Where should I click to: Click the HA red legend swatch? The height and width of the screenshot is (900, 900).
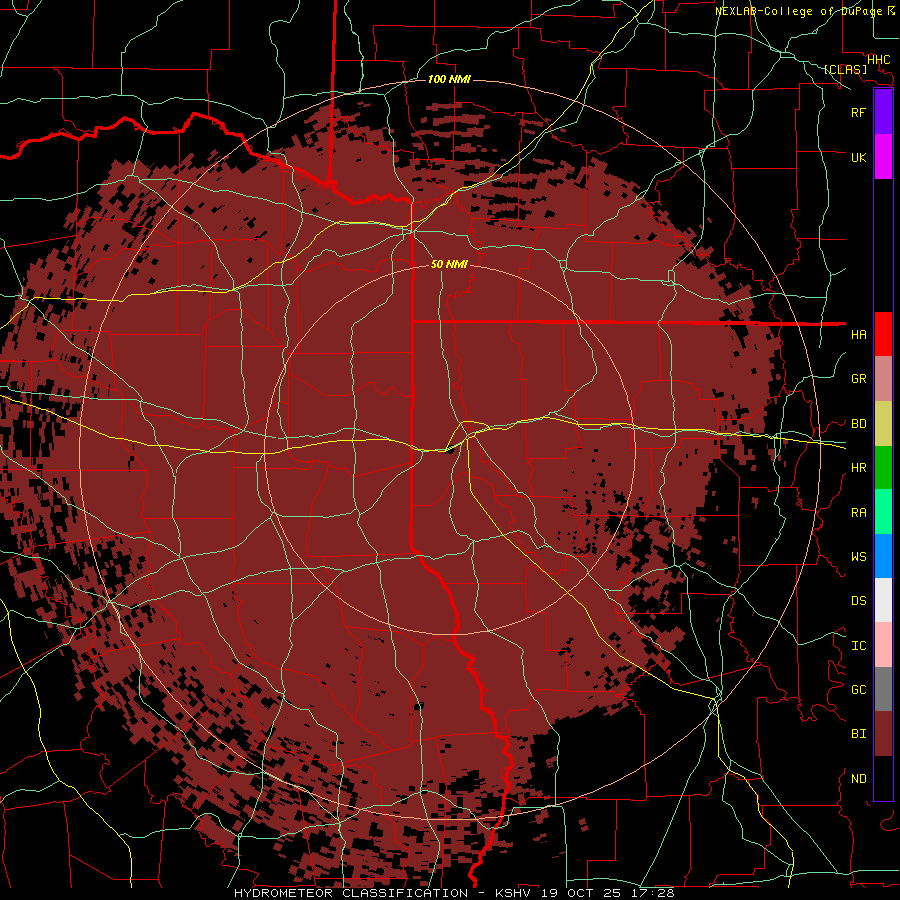883,334
